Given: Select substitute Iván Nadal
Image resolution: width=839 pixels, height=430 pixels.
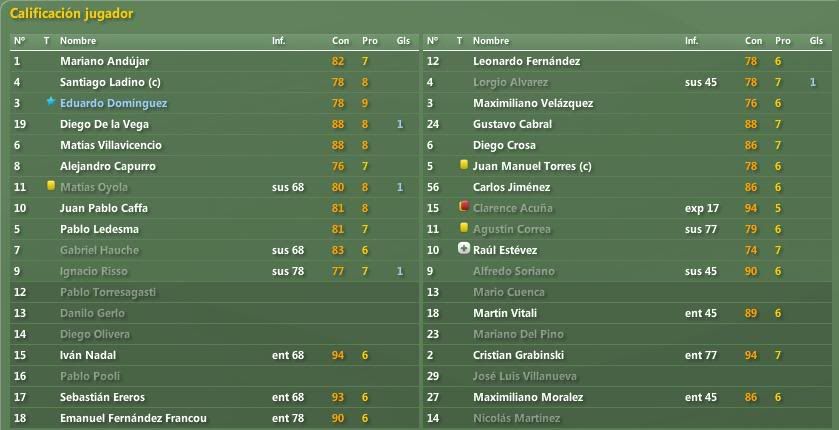Looking at the screenshot, I should pyautogui.click(x=88, y=355).
